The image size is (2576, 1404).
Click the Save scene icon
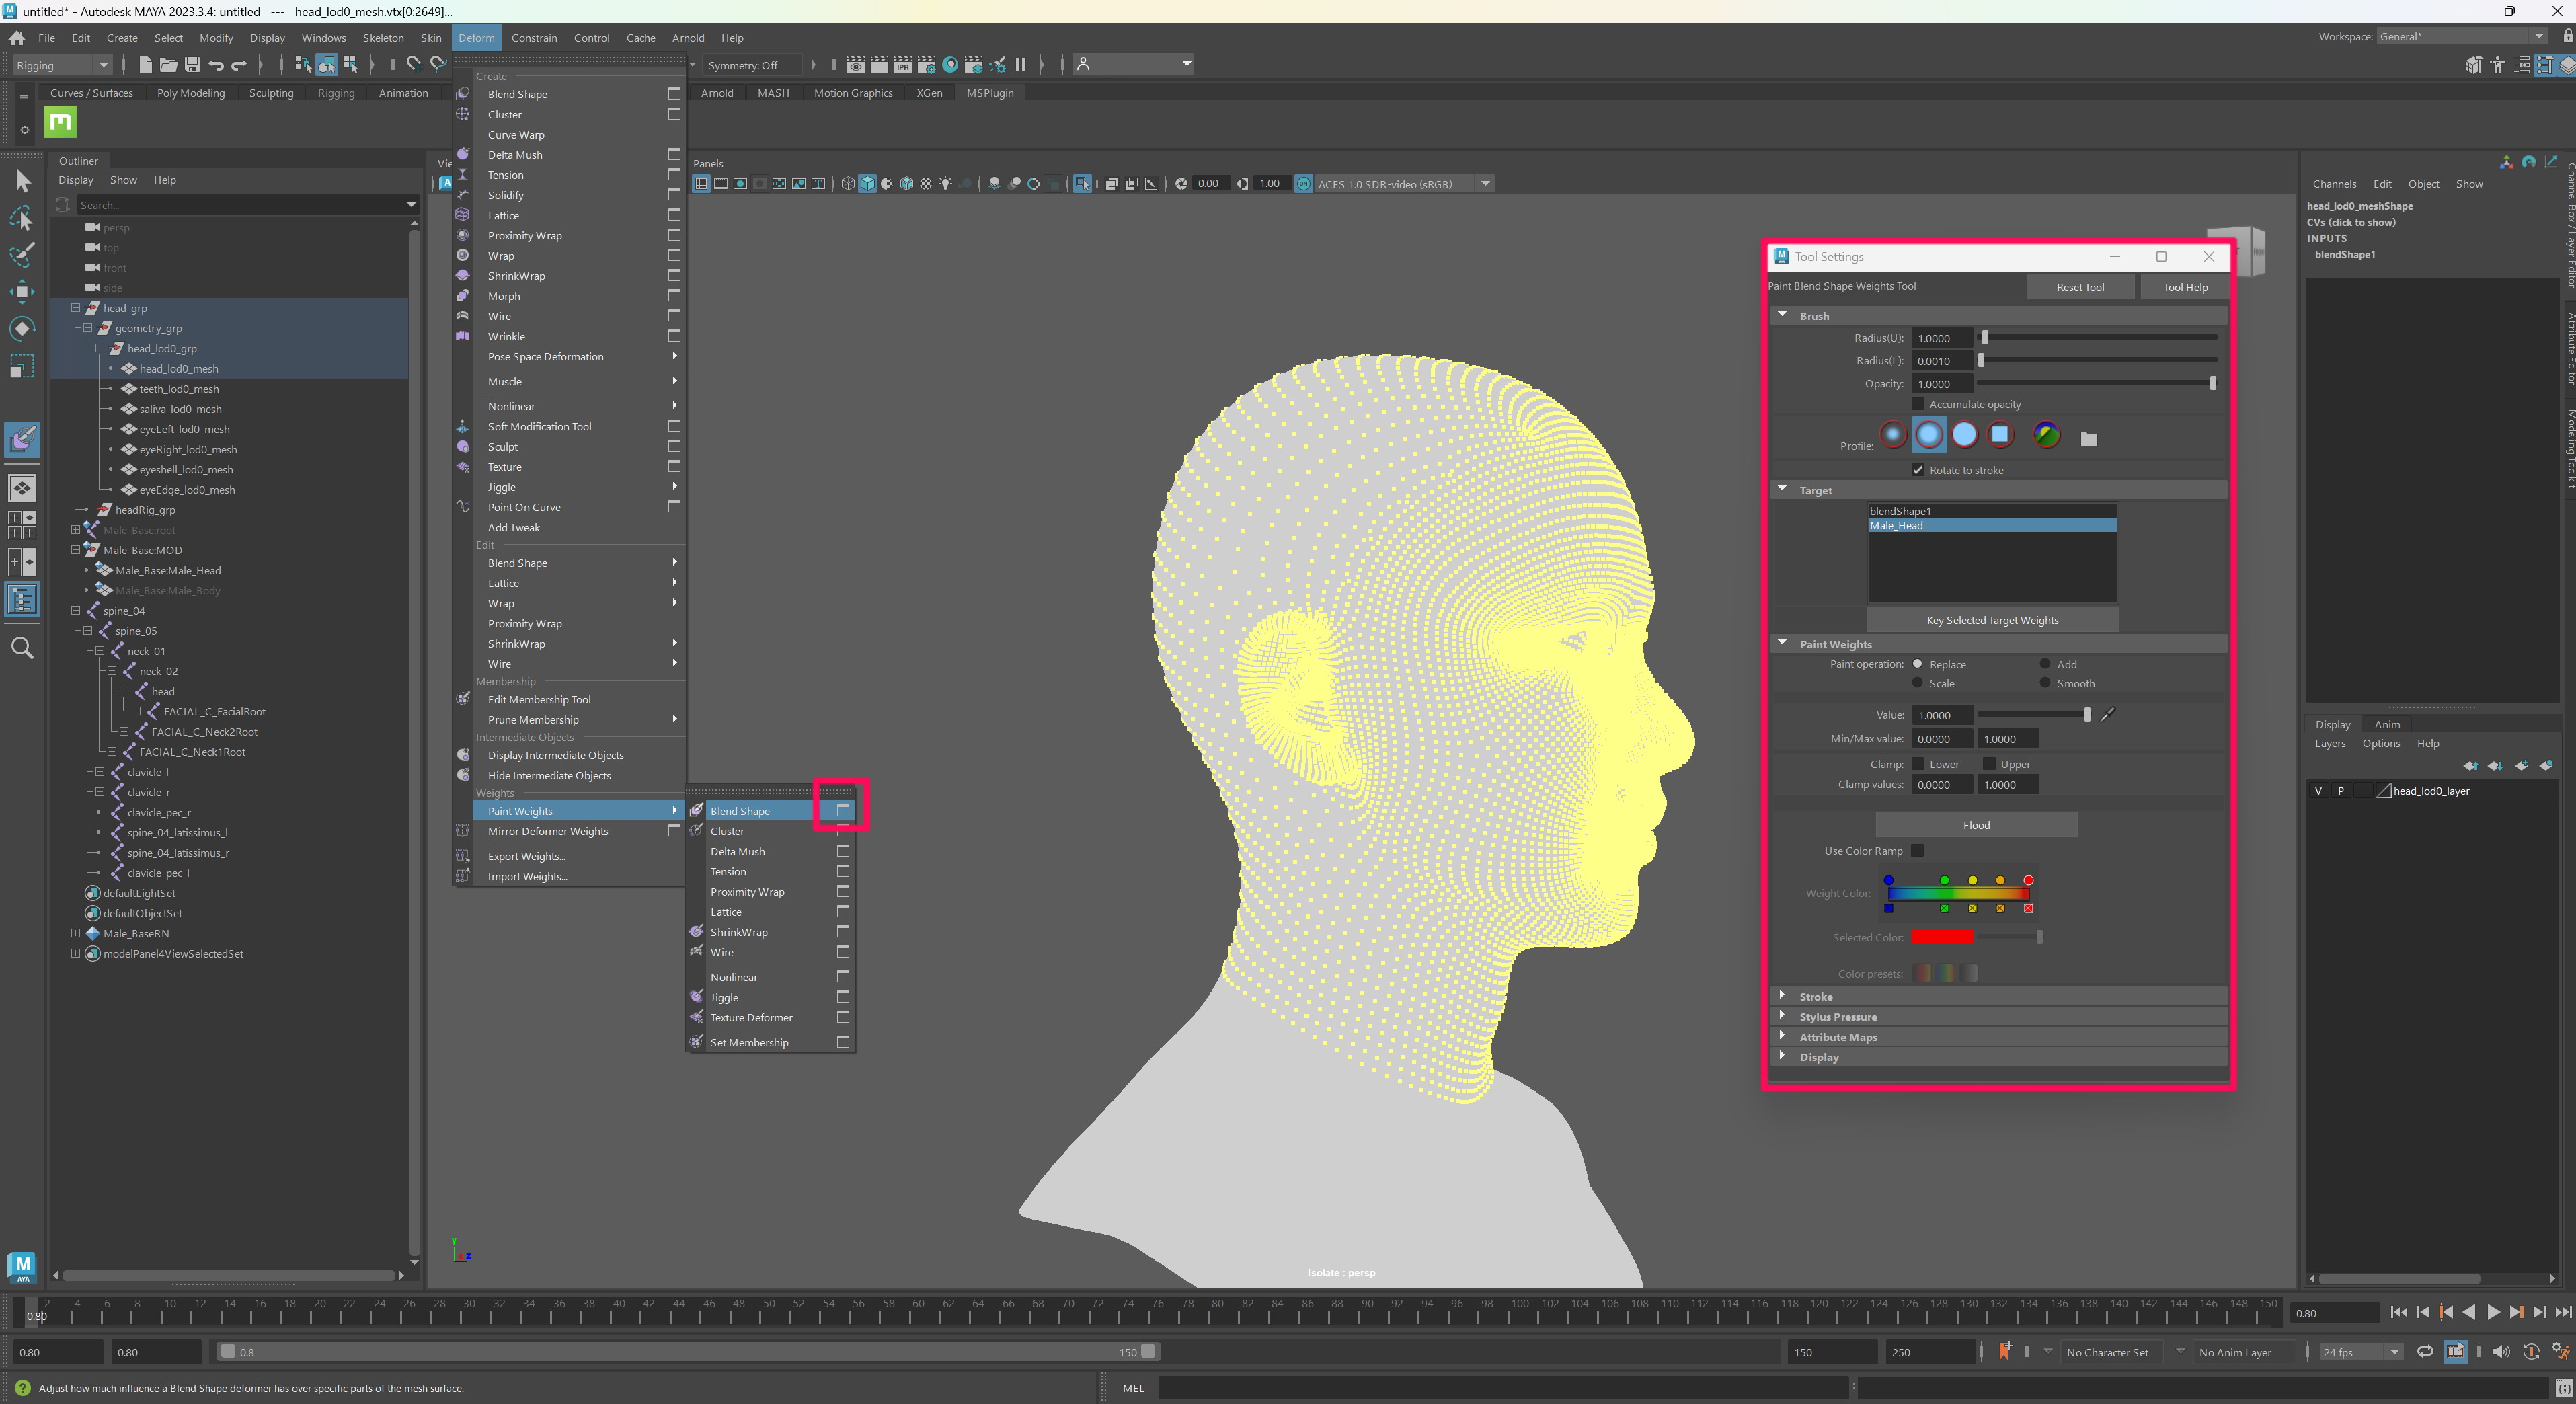coord(192,65)
